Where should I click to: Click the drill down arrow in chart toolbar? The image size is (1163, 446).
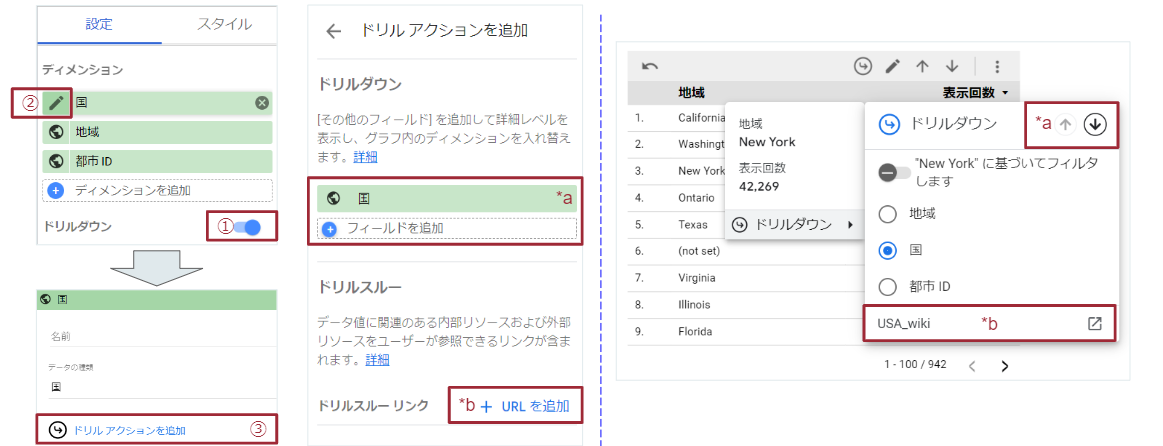coord(952,66)
